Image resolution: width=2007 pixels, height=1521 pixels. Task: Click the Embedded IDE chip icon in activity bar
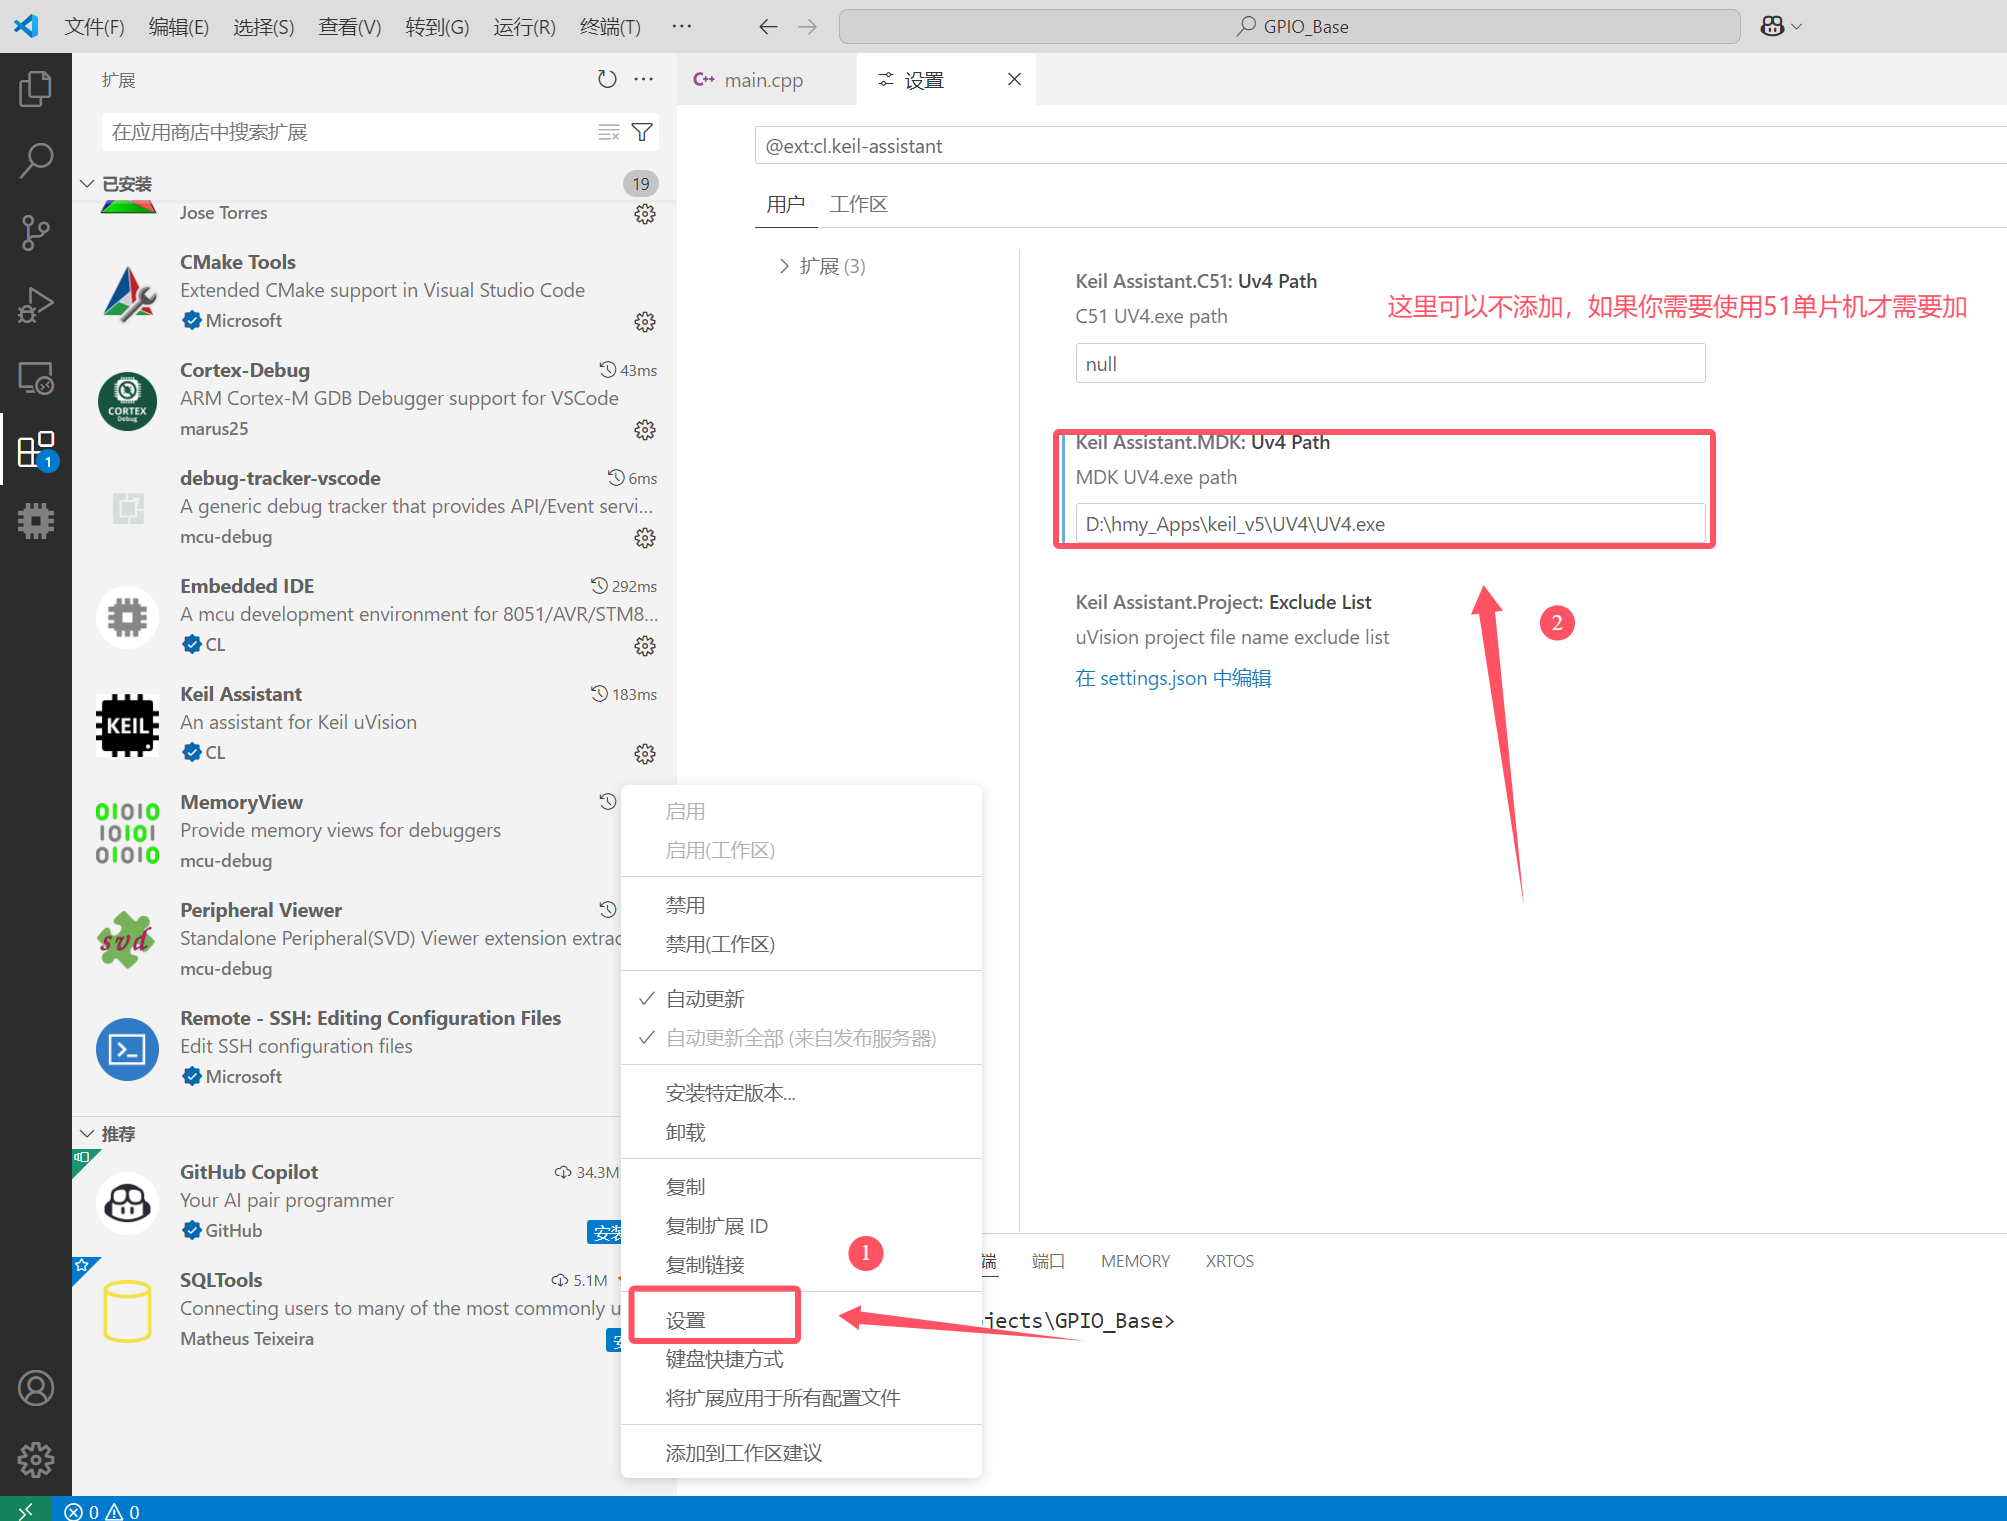[36, 521]
